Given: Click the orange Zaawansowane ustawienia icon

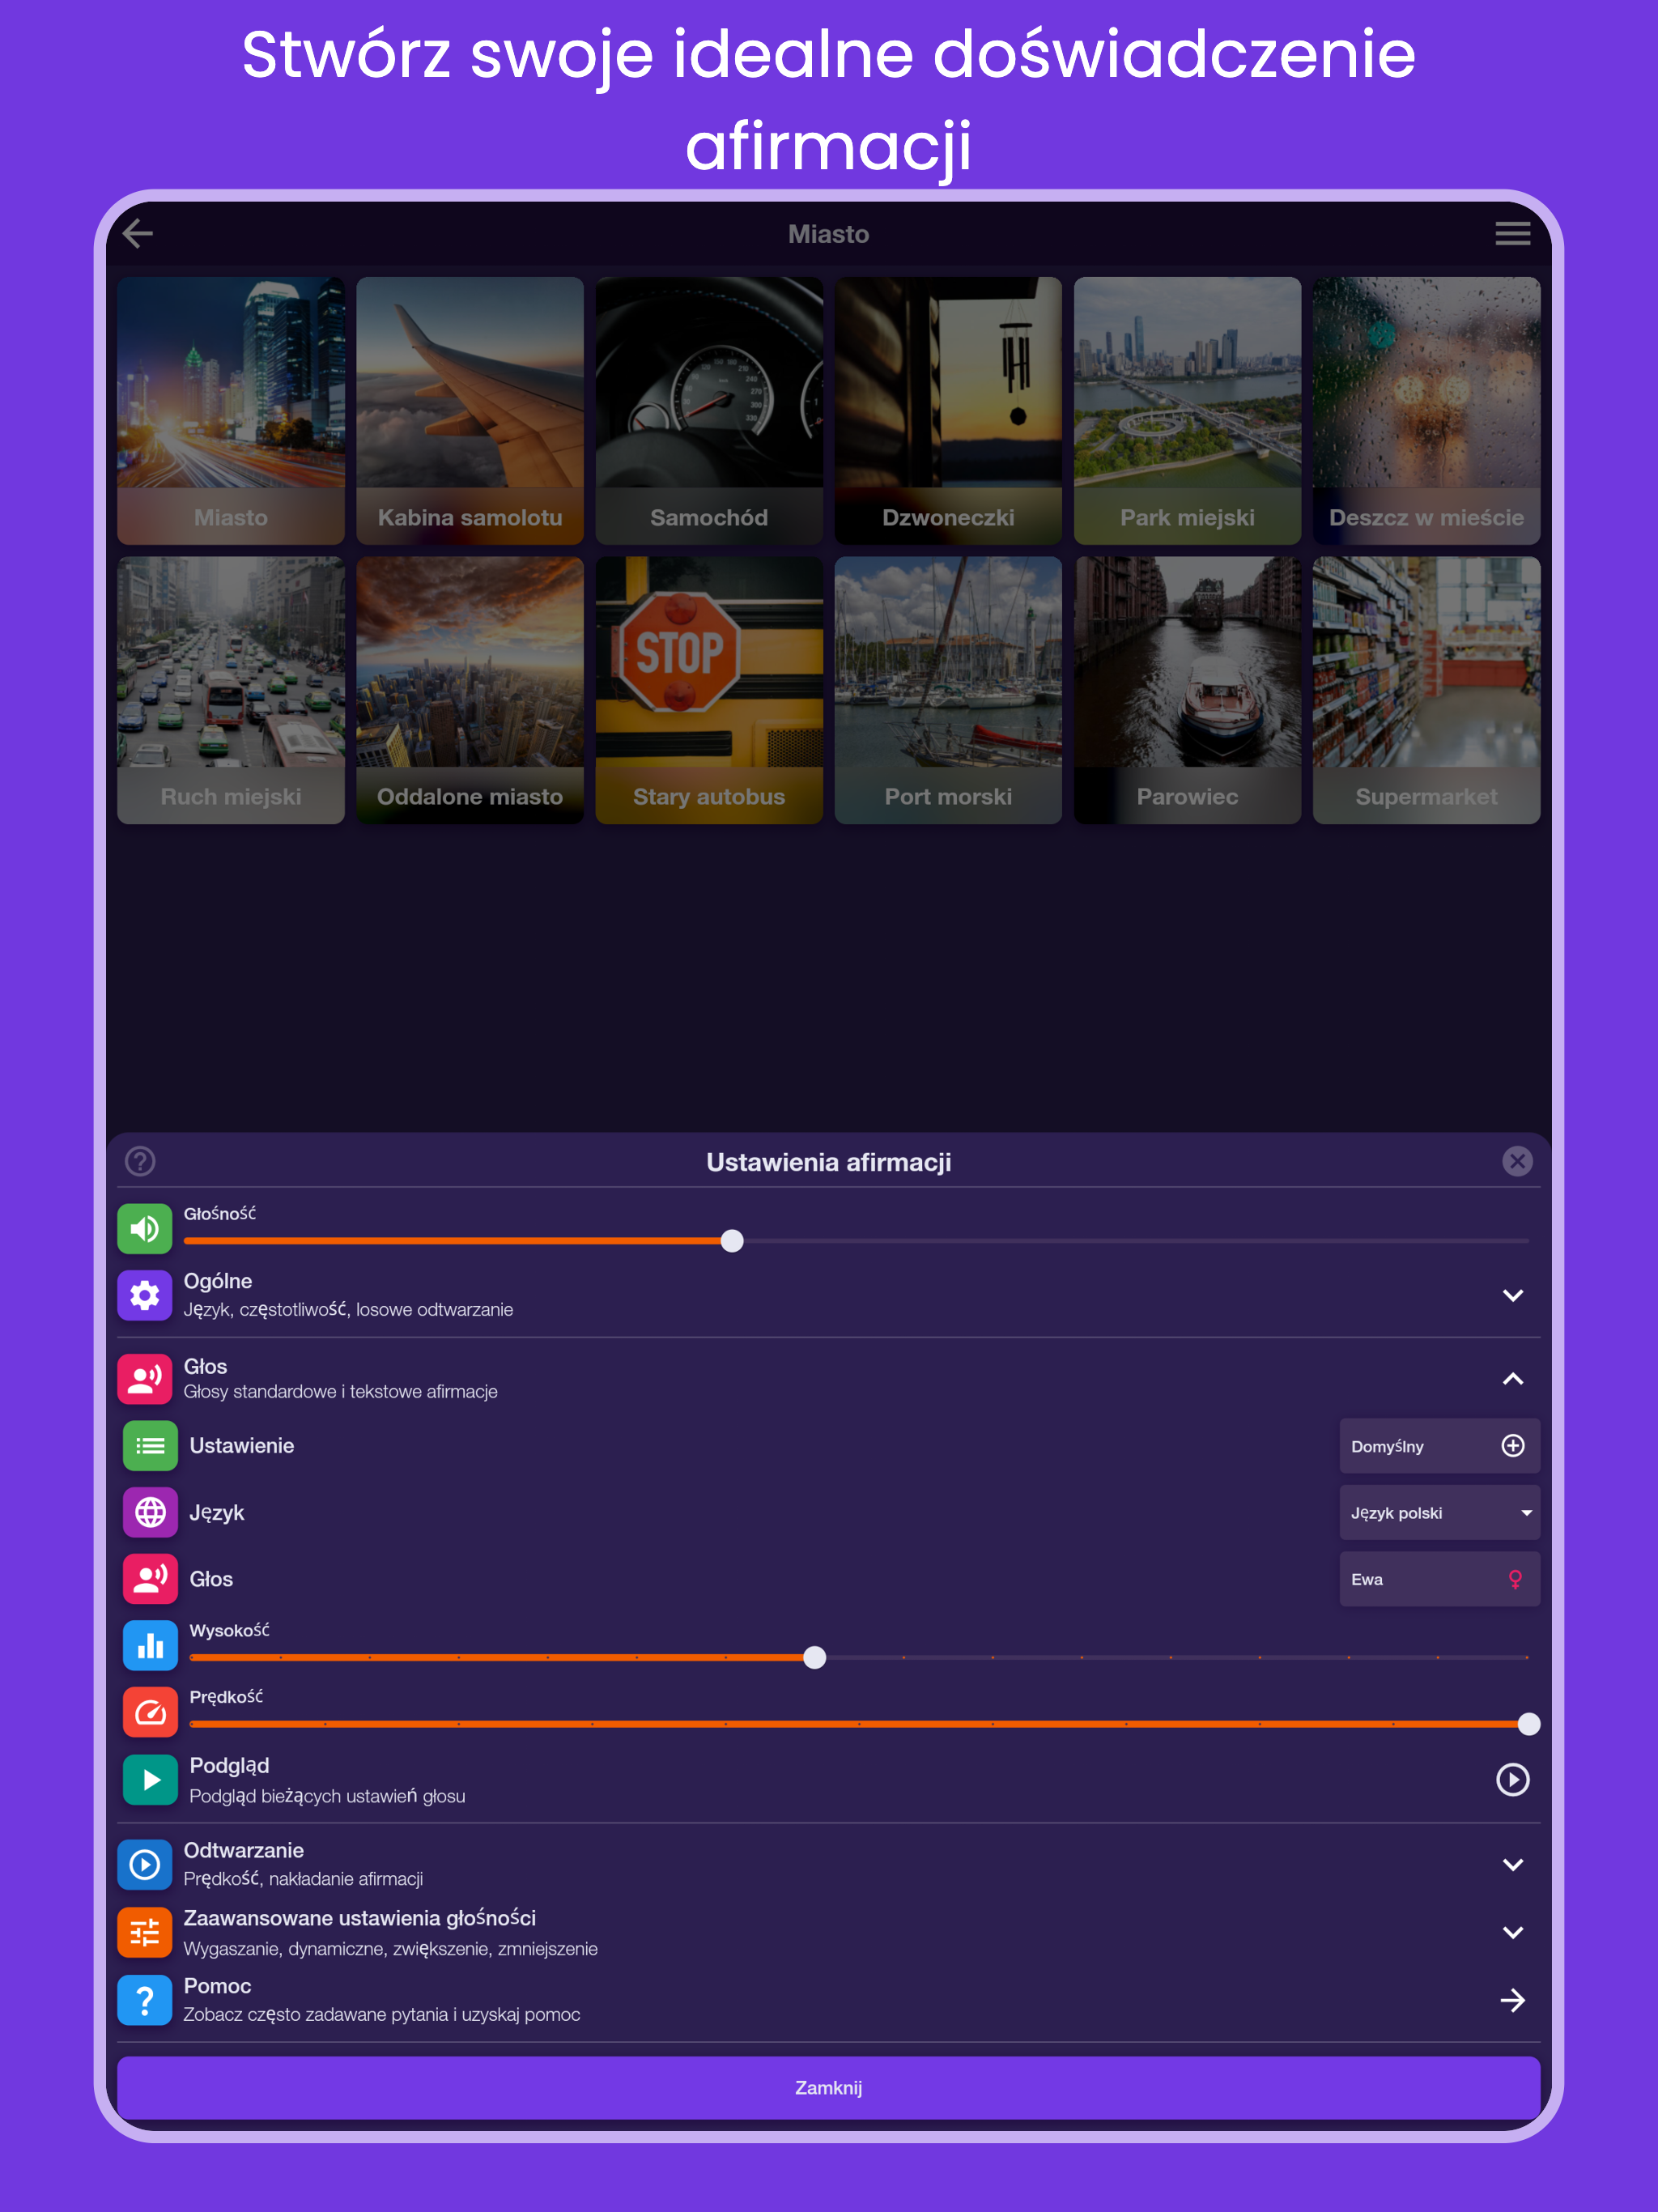Looking at the screenshot, I should (x=145, y=1932).
